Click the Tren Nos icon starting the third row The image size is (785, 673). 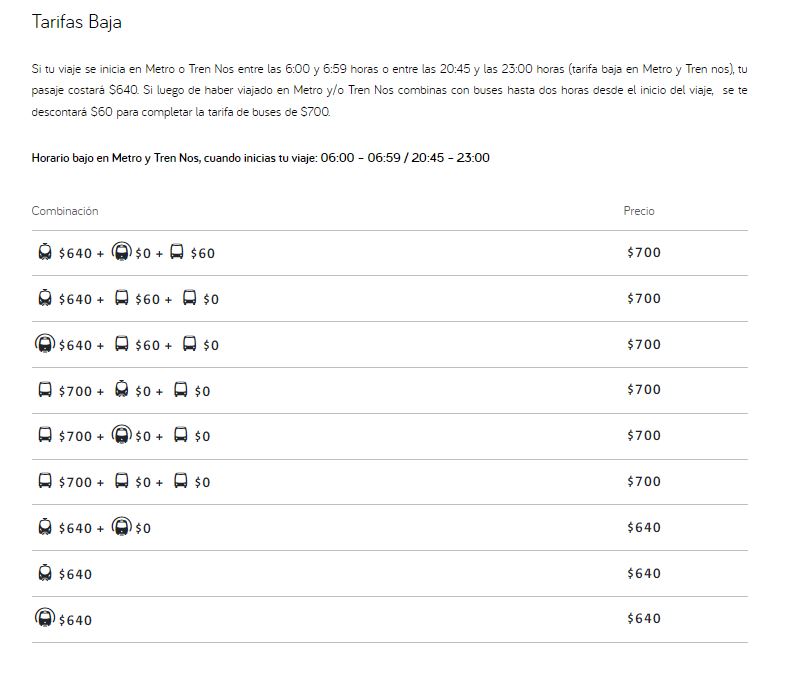tap(44, 344)
